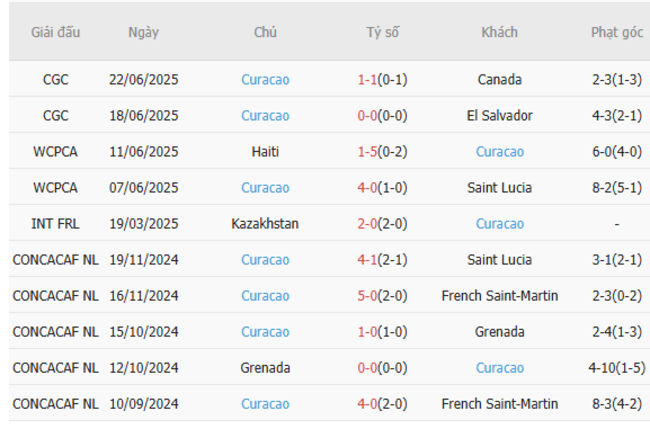Click the "Khách" column header
The width and height of the screenshot is (650, 438).
pos(499,32)
